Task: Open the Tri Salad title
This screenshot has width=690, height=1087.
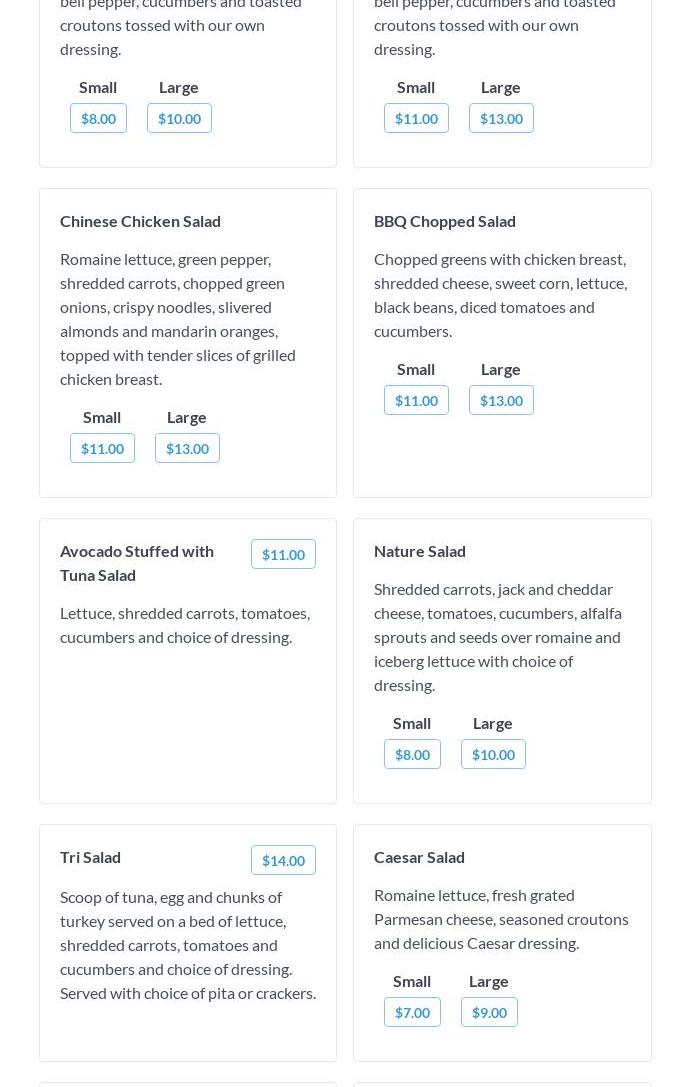Action: point(90,857)
